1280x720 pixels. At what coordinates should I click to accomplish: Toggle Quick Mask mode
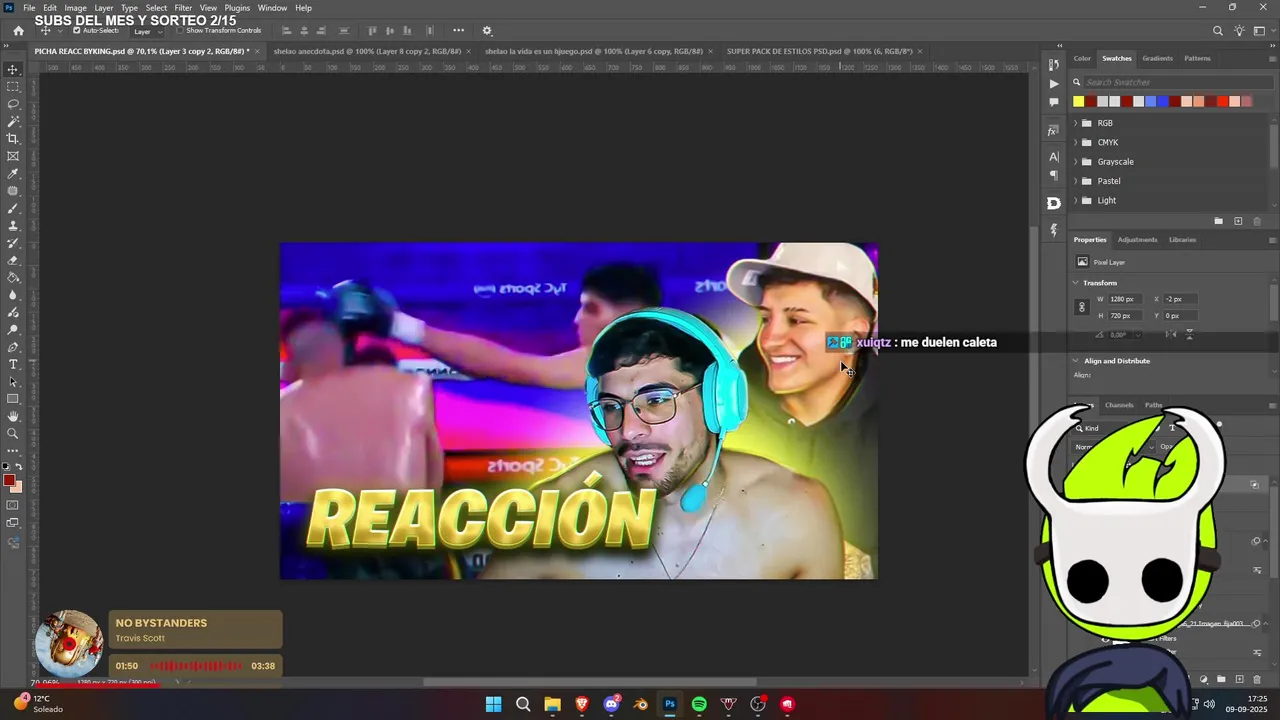coord(13,506)
